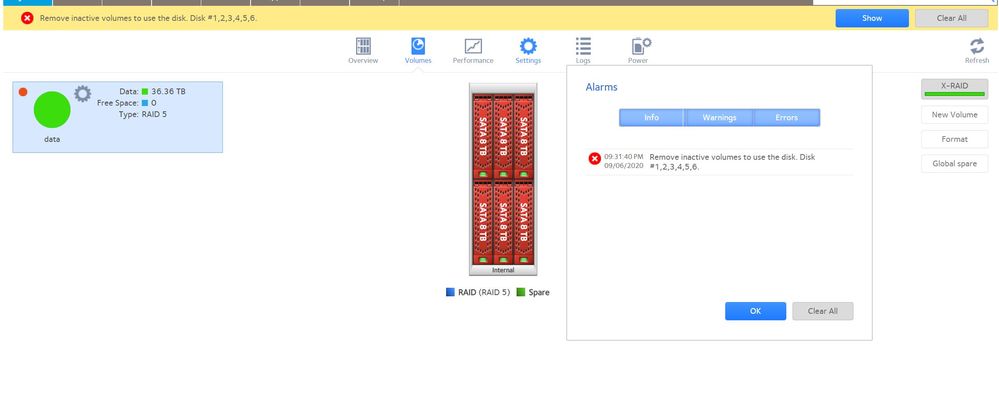Open the Logs page
The height and width of the screenshot is (419, 999).
coord(583,49)
